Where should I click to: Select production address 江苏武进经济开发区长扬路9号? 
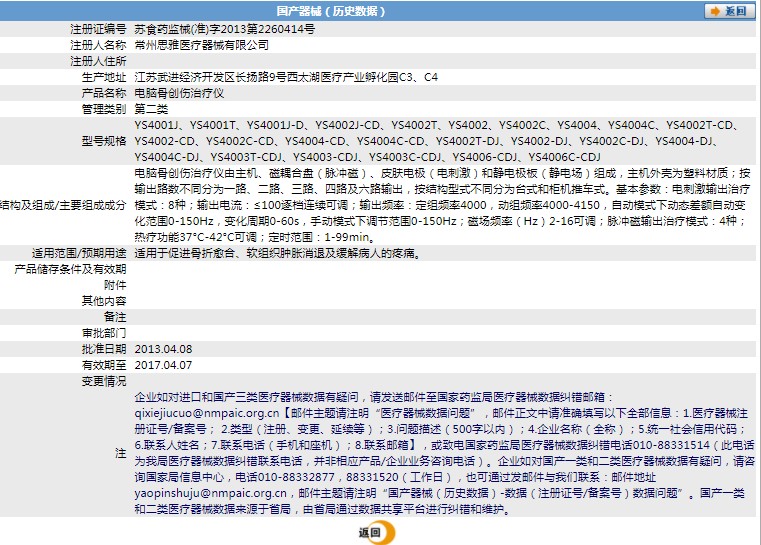(210, 77)
